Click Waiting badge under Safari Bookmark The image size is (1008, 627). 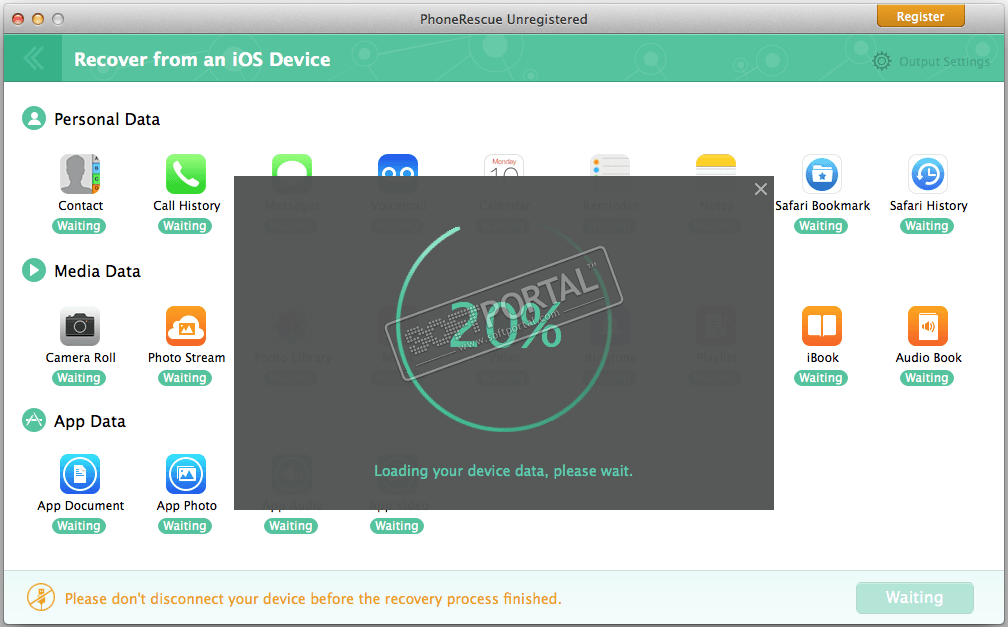tap(821, 226)
